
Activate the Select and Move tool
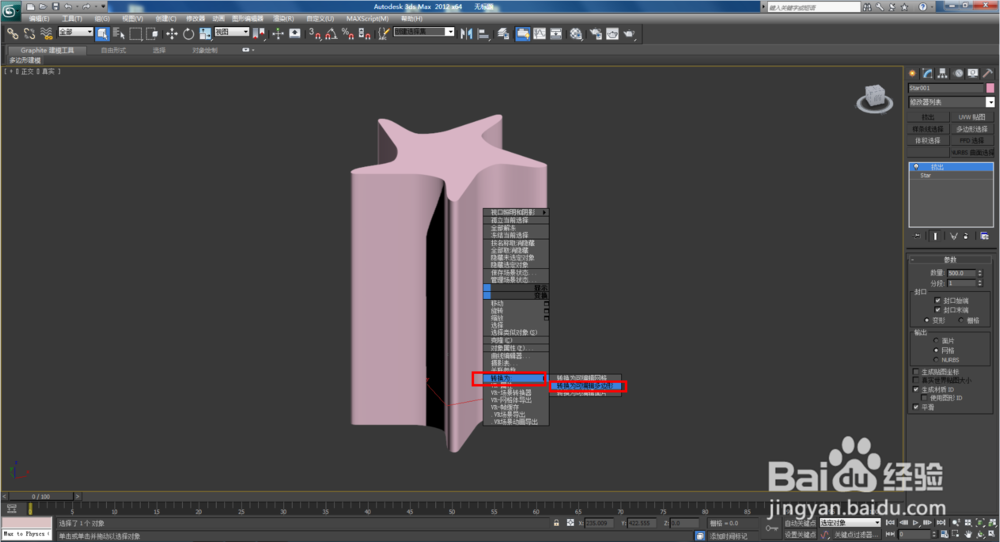pyautogui.click(x=172, y=34)
